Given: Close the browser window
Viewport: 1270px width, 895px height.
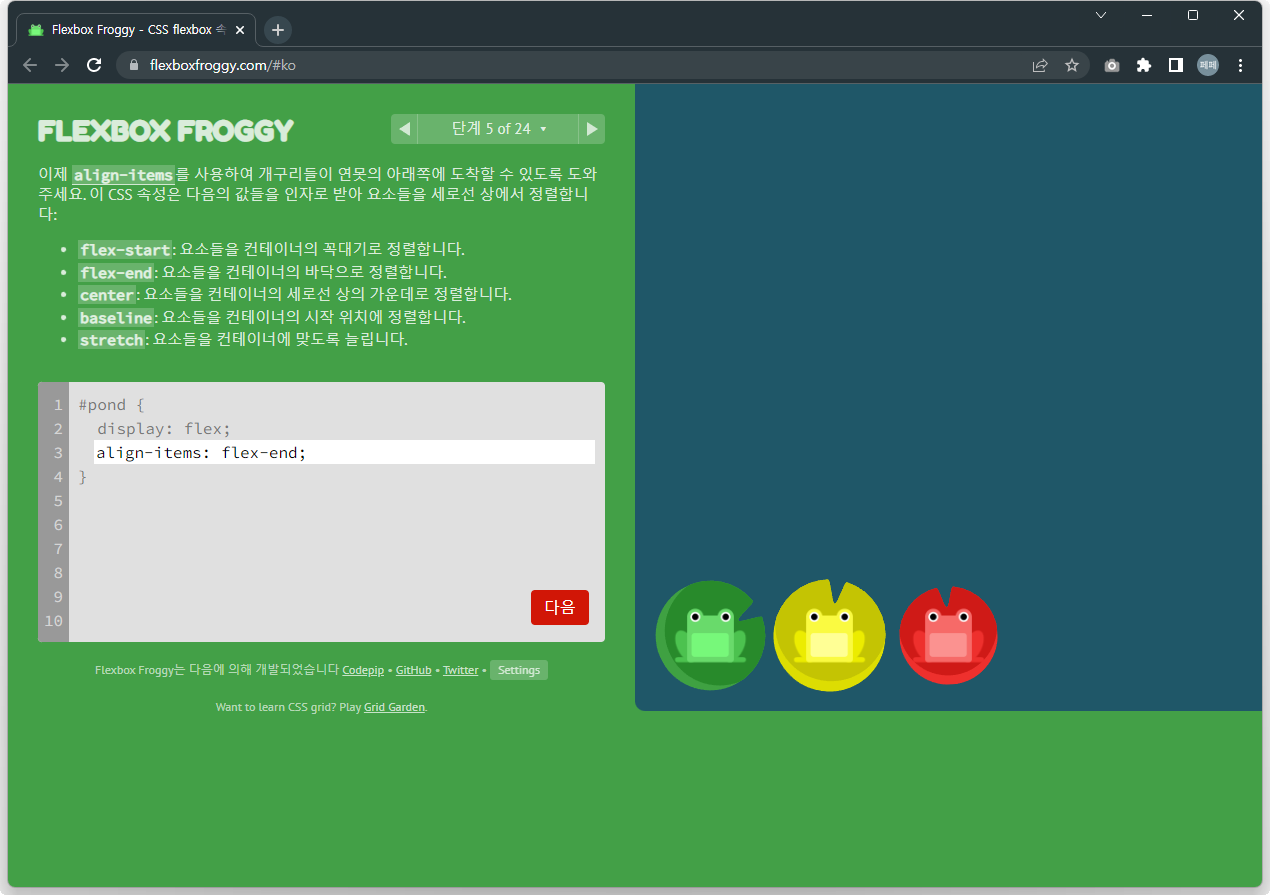Looking at the screenshot, I should [1239, 15].
